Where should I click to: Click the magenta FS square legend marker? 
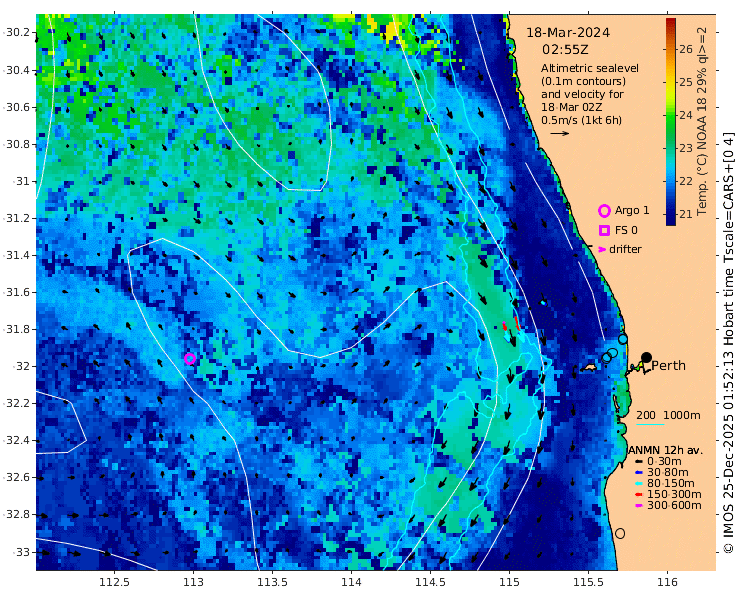click(604, 230)
